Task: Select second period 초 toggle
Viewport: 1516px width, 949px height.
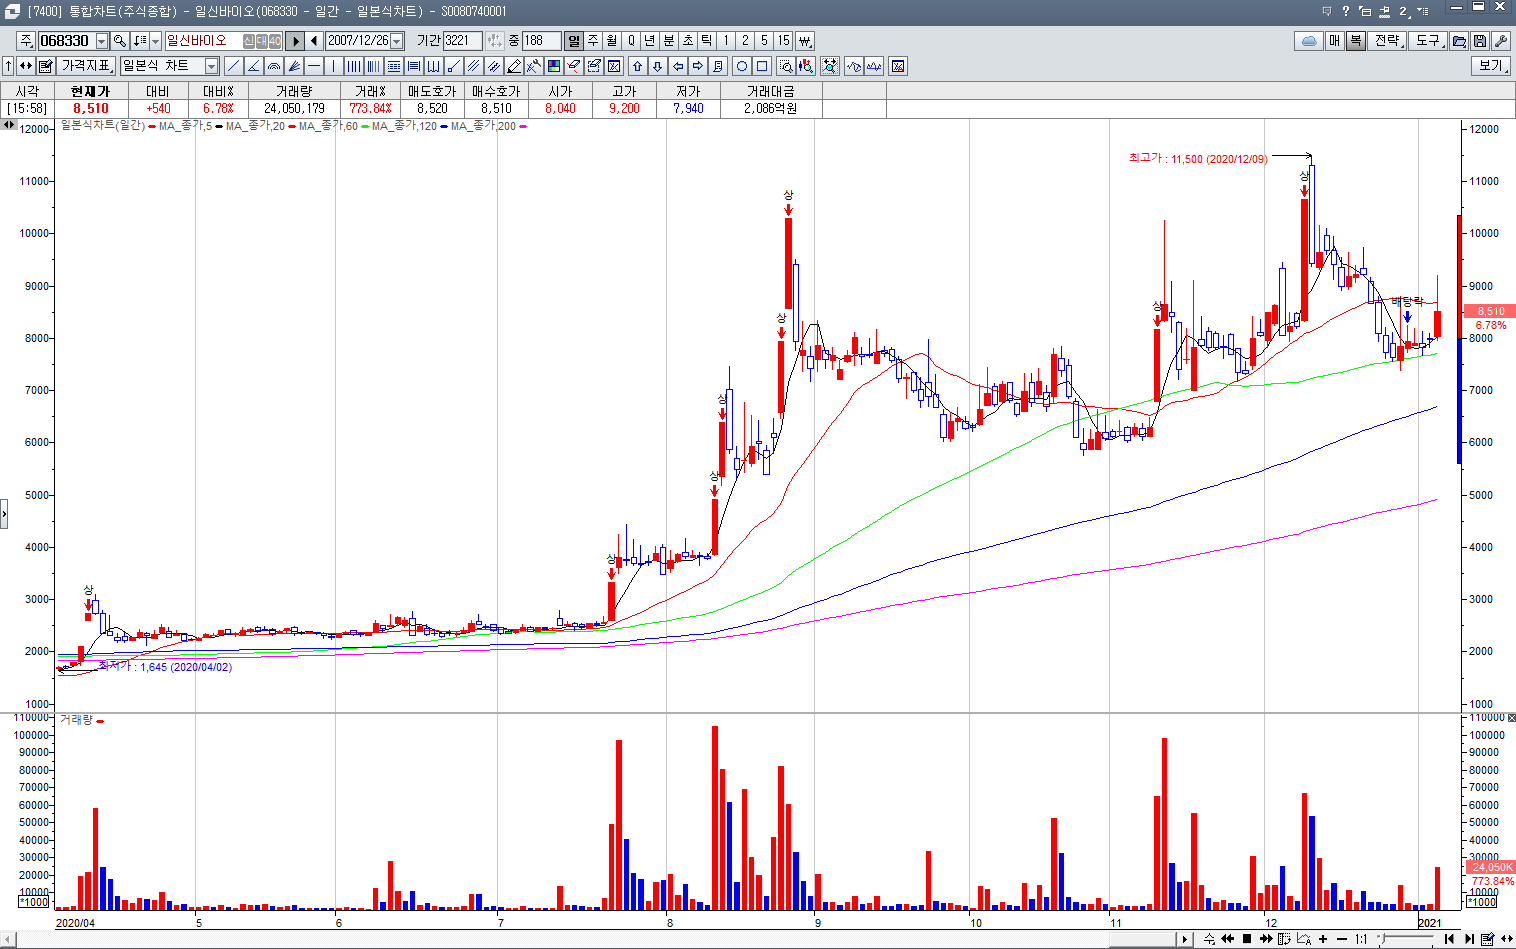Action: point(688,41)
